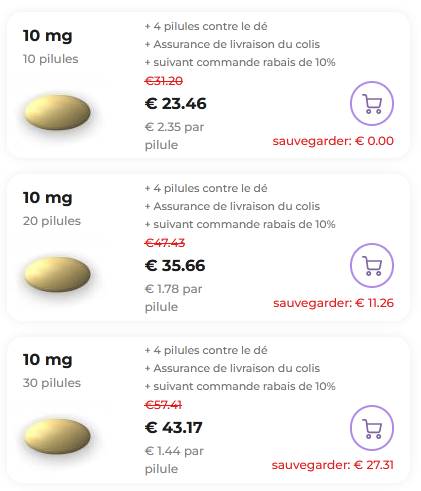Click the '20 pilules' quantity label
This screenshot has height=491, width=421.
click(x=52, y=221)
